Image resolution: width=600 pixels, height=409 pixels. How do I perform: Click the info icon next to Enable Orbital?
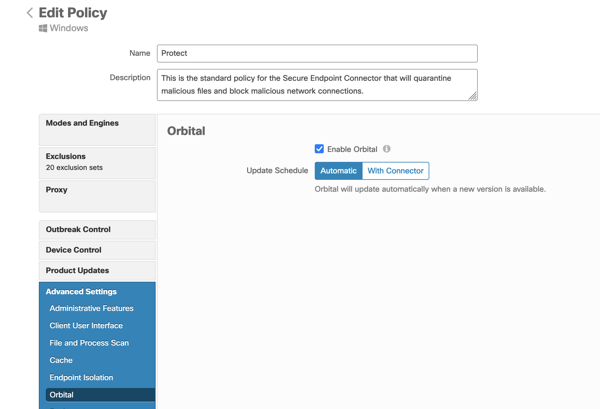tap(387, 149)
